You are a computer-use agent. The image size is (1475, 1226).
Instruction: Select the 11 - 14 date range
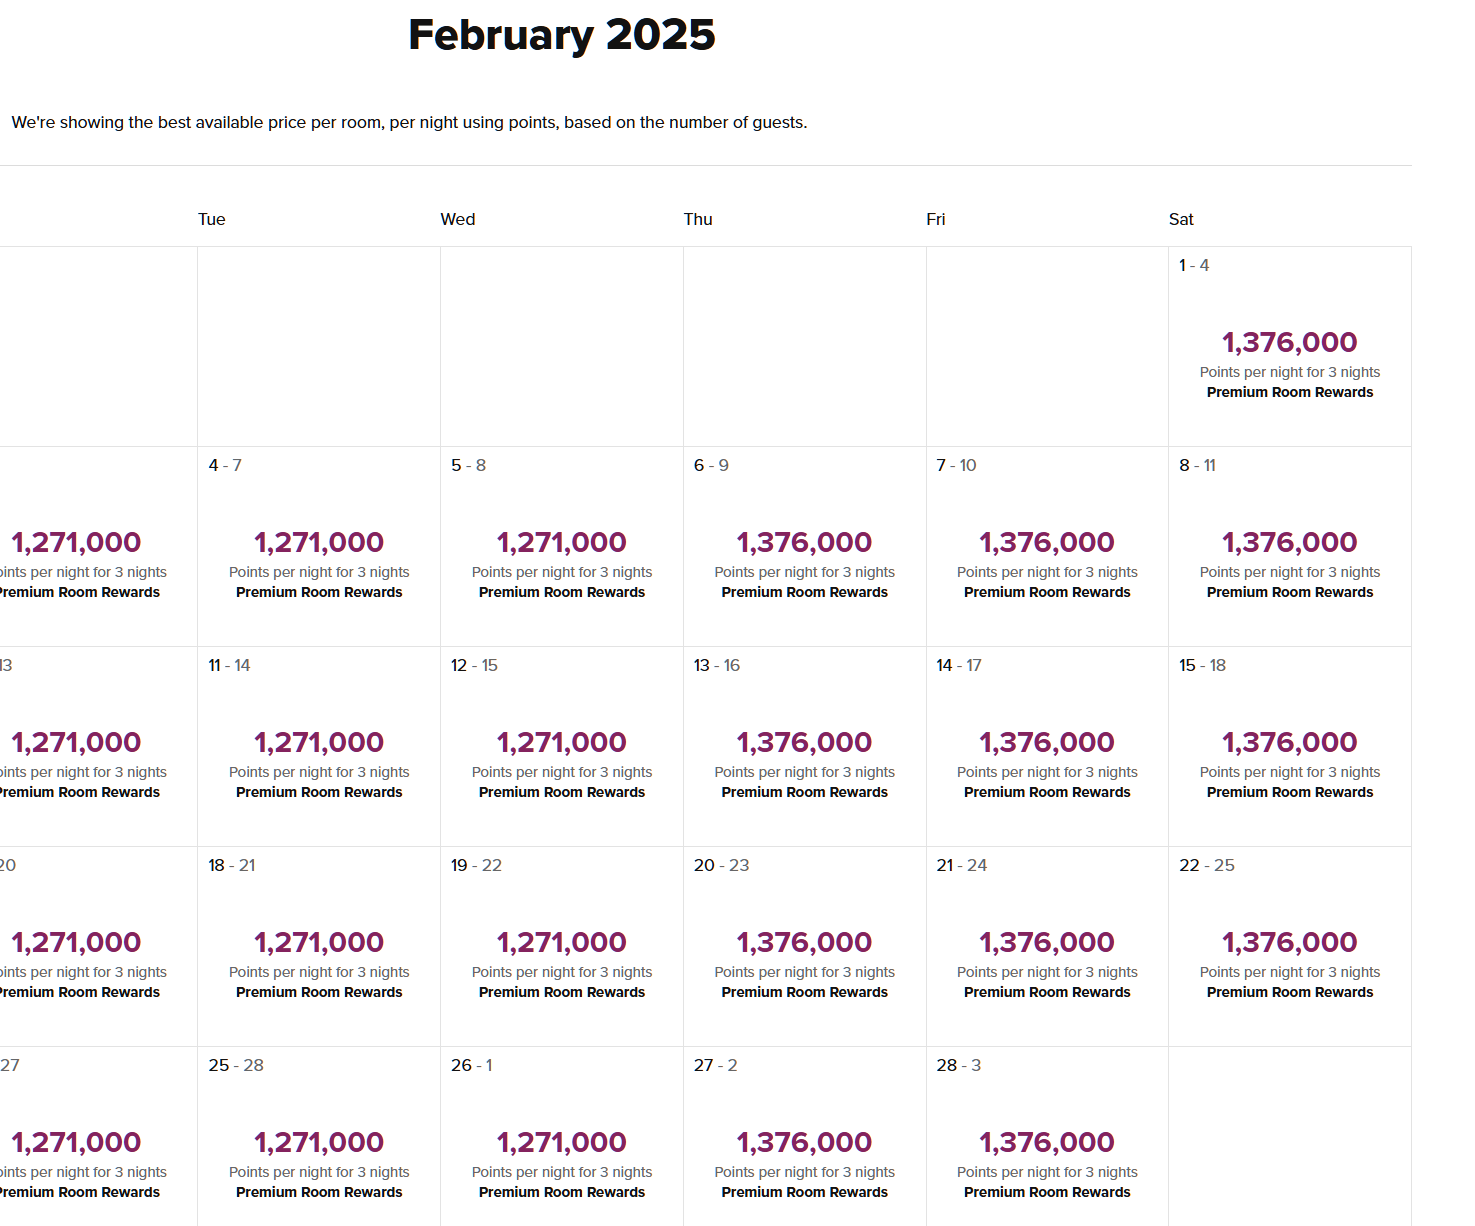point(319,747)
